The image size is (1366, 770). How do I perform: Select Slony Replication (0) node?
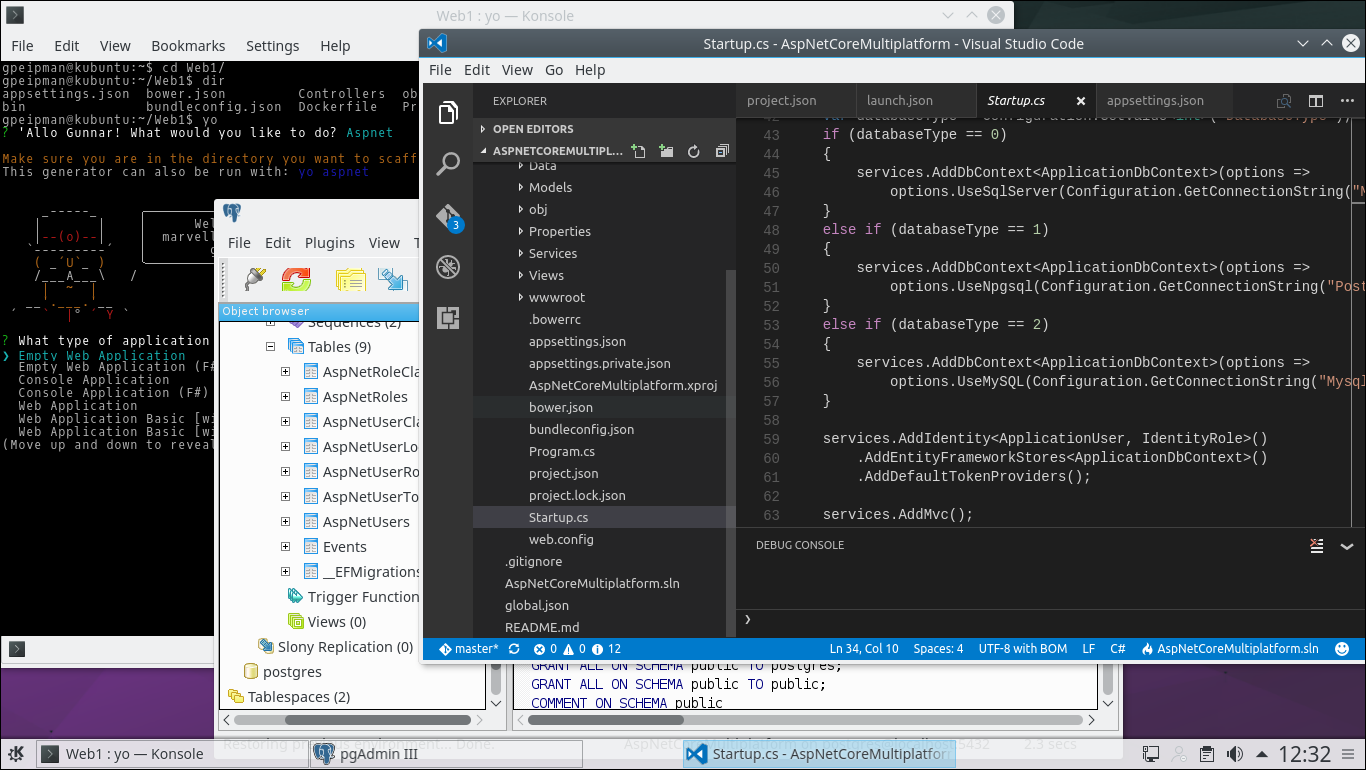345,647
